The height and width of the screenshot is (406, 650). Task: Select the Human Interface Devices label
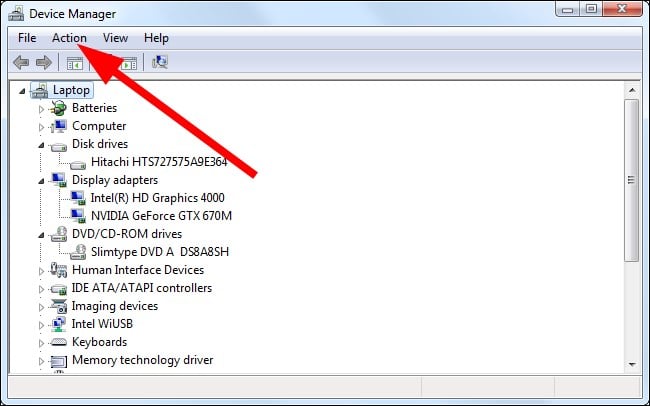(138, 270)
